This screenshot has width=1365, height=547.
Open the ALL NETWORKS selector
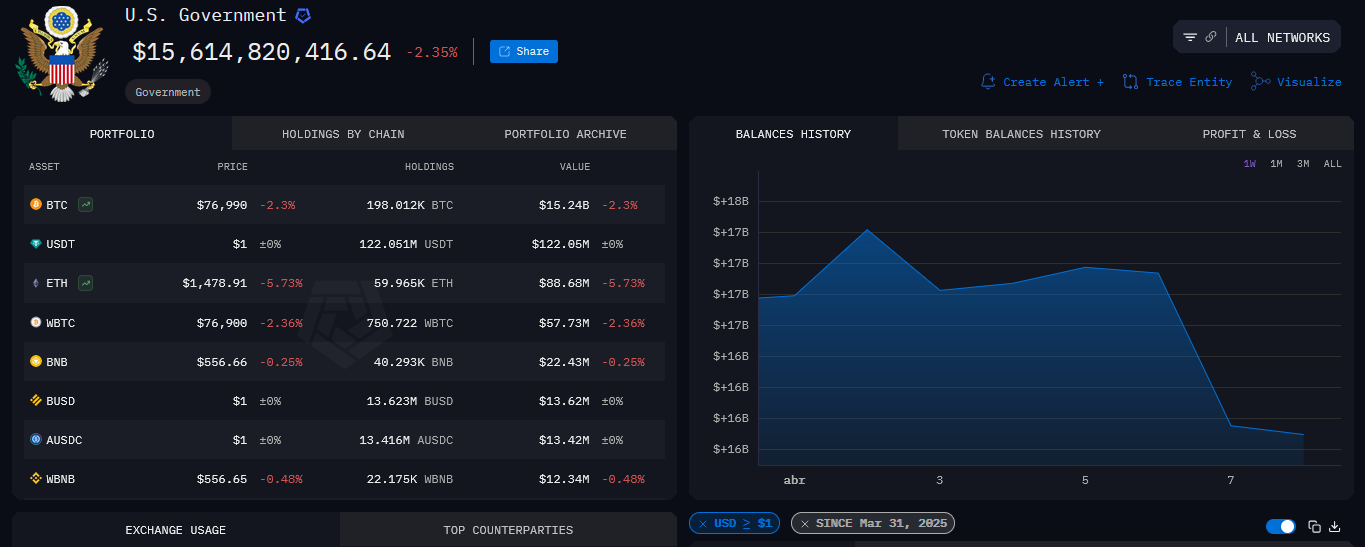[1282, 37]
